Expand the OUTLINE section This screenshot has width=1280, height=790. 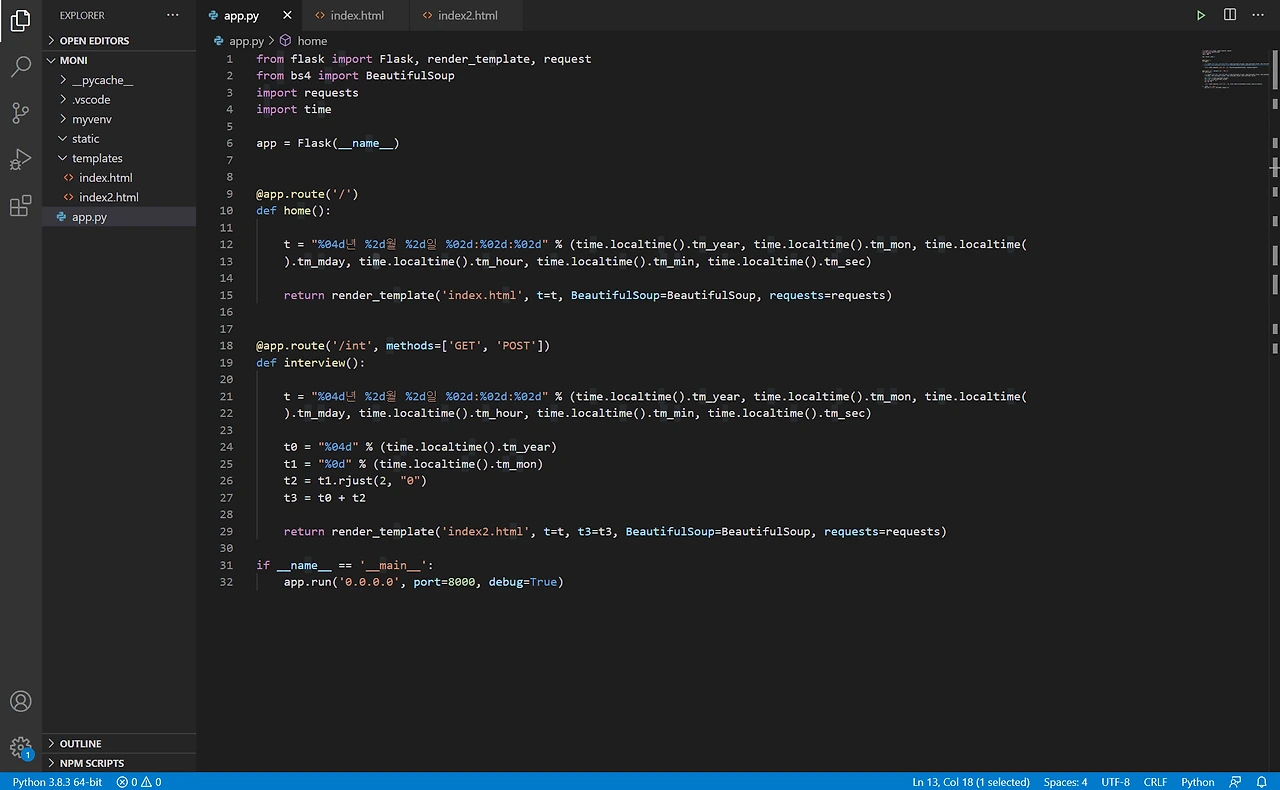pyautogui.click(x=119, y=744)
